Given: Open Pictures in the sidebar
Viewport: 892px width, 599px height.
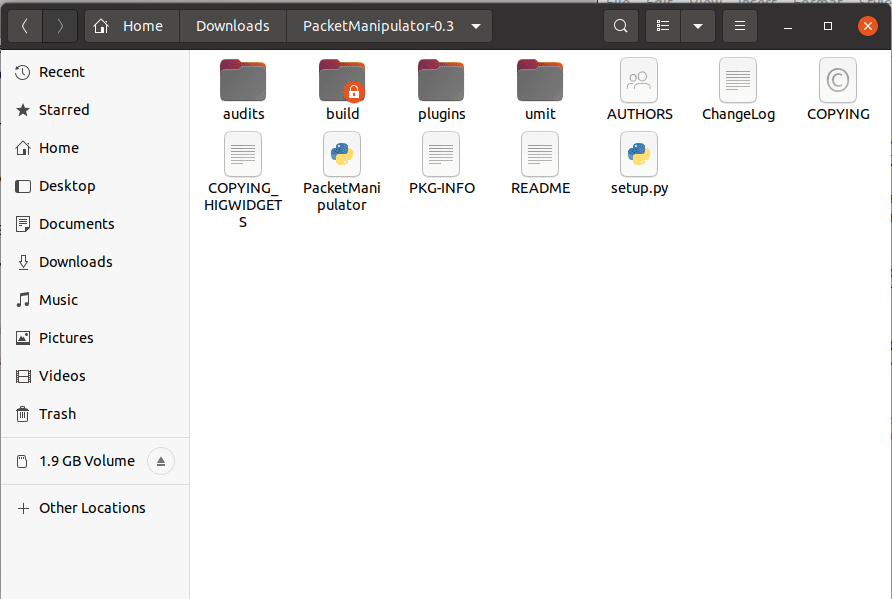Looking at the screenshot, I should (95, 338).
